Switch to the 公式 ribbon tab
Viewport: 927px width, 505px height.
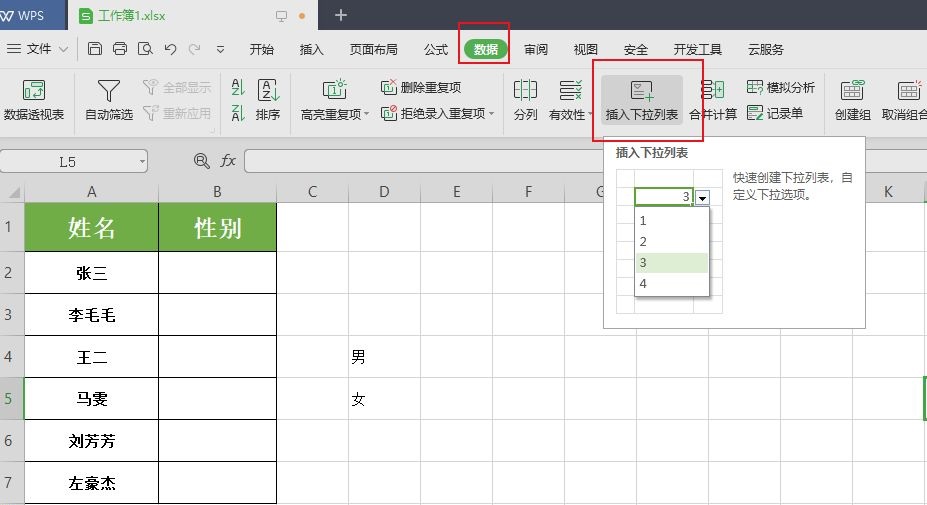436,49
